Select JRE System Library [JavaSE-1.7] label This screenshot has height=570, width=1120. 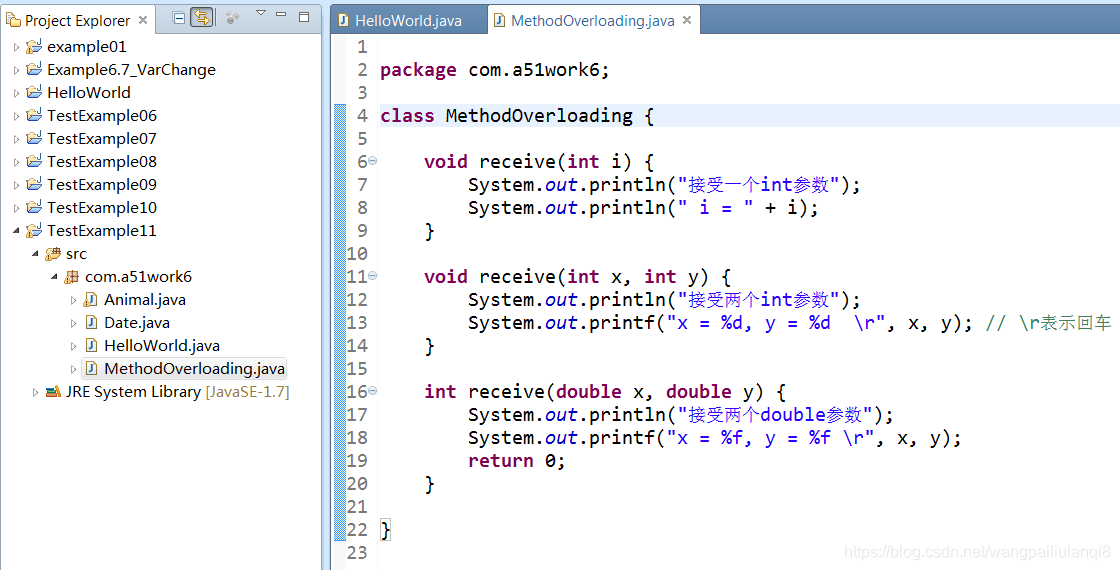click(177, 391)
